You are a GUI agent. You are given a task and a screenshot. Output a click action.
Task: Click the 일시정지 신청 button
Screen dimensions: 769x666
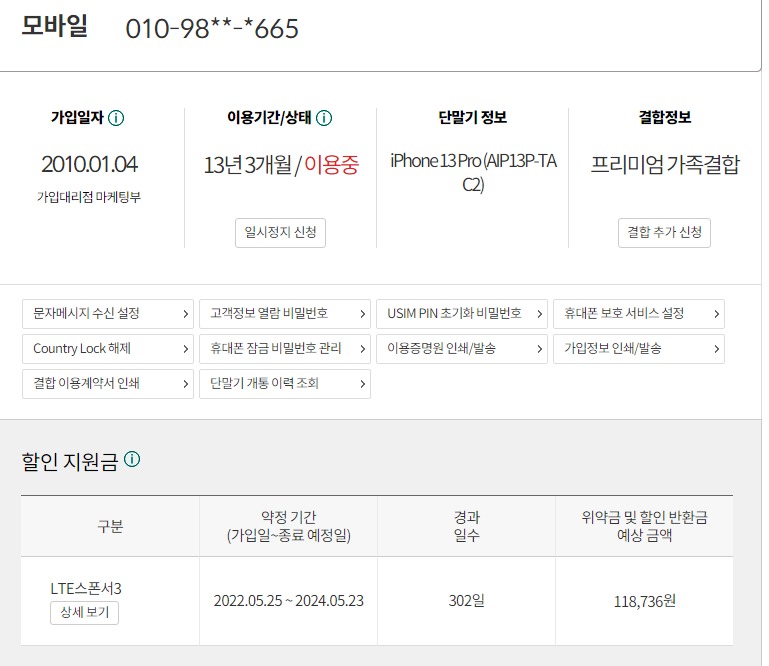[x=281, y=232]
